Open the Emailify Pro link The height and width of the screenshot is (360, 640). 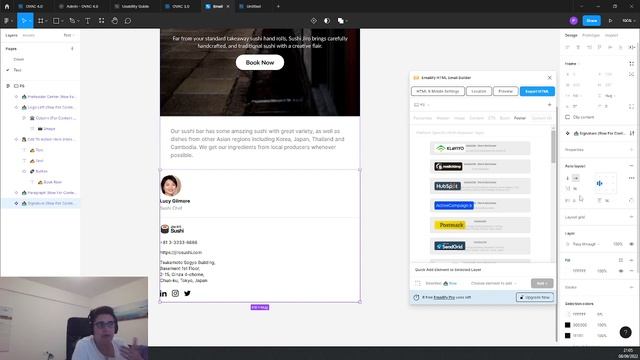[444, 298]
